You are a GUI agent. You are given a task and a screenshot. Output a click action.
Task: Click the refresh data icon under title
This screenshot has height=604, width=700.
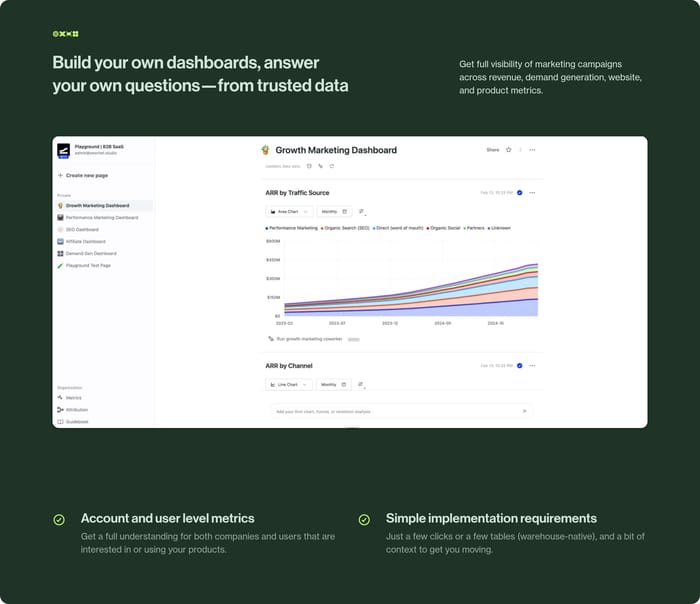[332, 166]
